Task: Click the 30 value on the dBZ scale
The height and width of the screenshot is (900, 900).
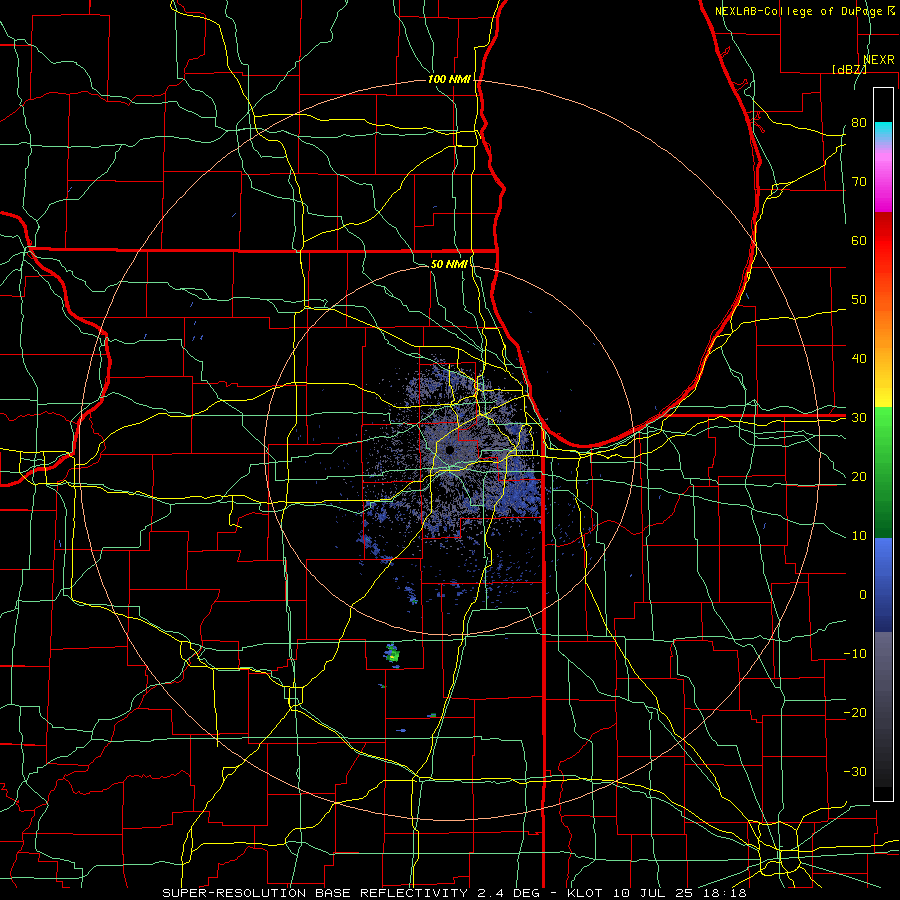Action: [859, 418]
